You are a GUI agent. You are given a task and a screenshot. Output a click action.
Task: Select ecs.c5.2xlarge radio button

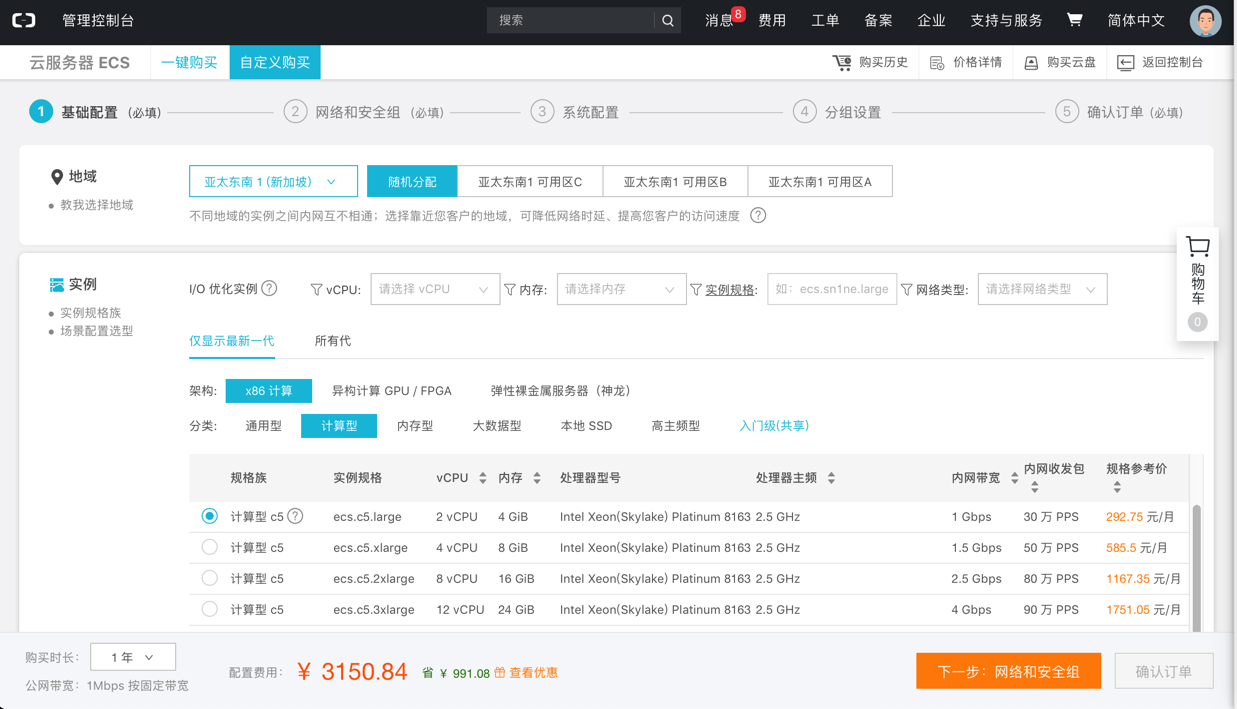tap(209, 578)
